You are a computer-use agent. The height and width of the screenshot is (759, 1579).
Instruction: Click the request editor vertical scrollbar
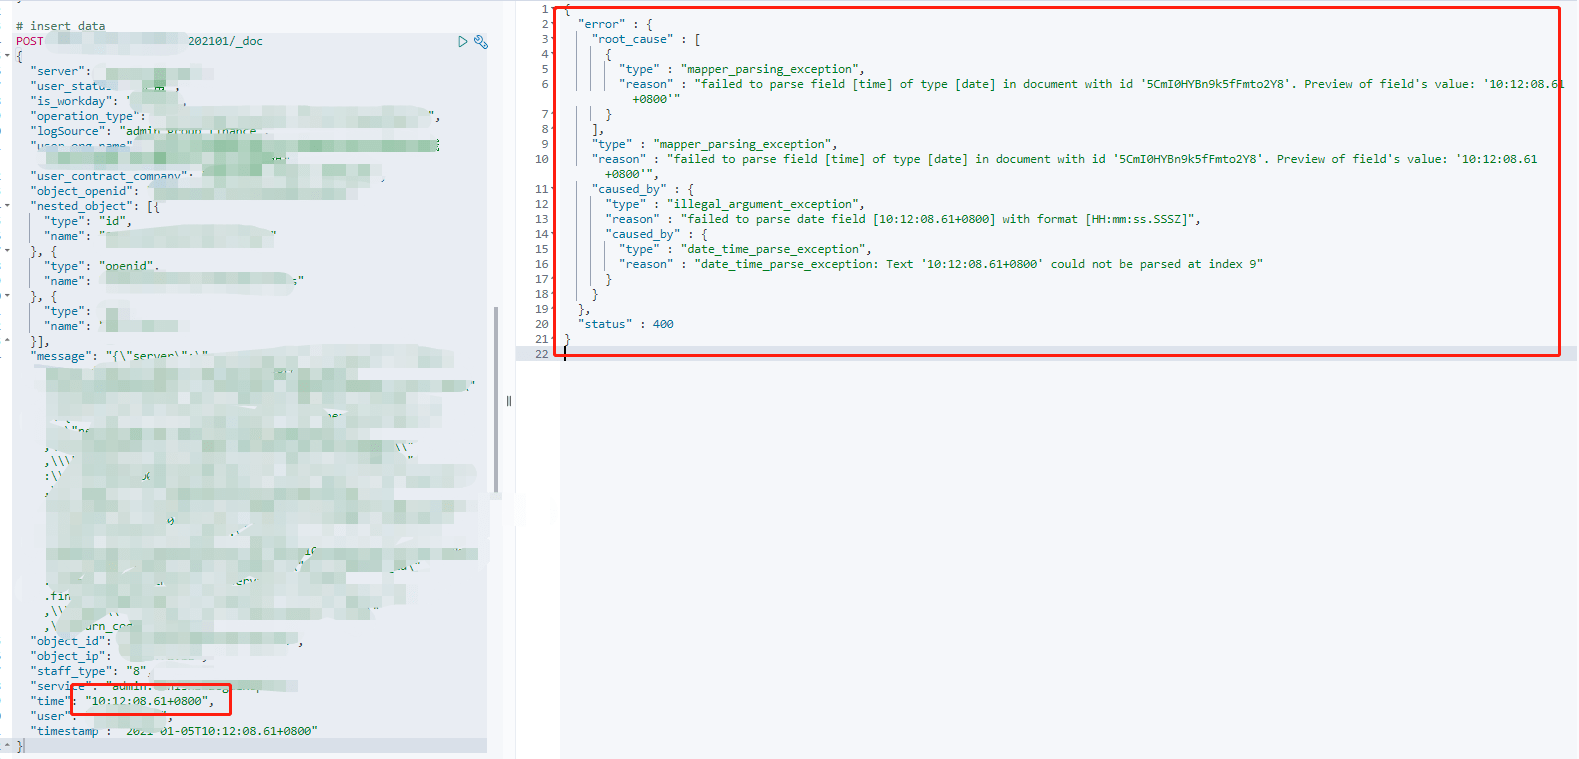click(x=496, y=400)
